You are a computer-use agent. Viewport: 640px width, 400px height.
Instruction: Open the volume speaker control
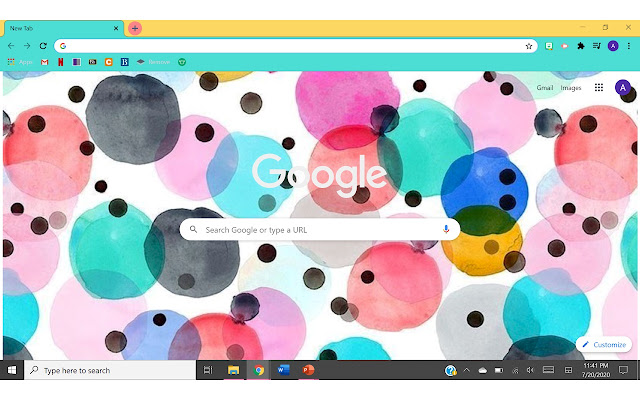click(530, 370)
